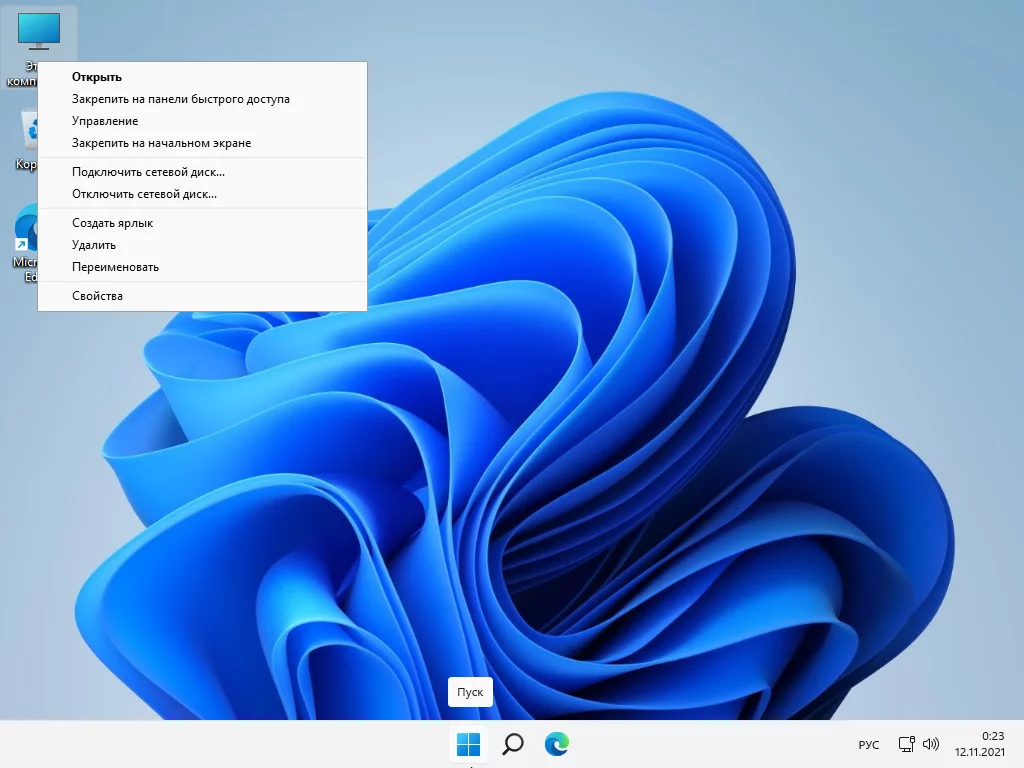Choose "Создать ярлык" from the menu

click(112, 223)
